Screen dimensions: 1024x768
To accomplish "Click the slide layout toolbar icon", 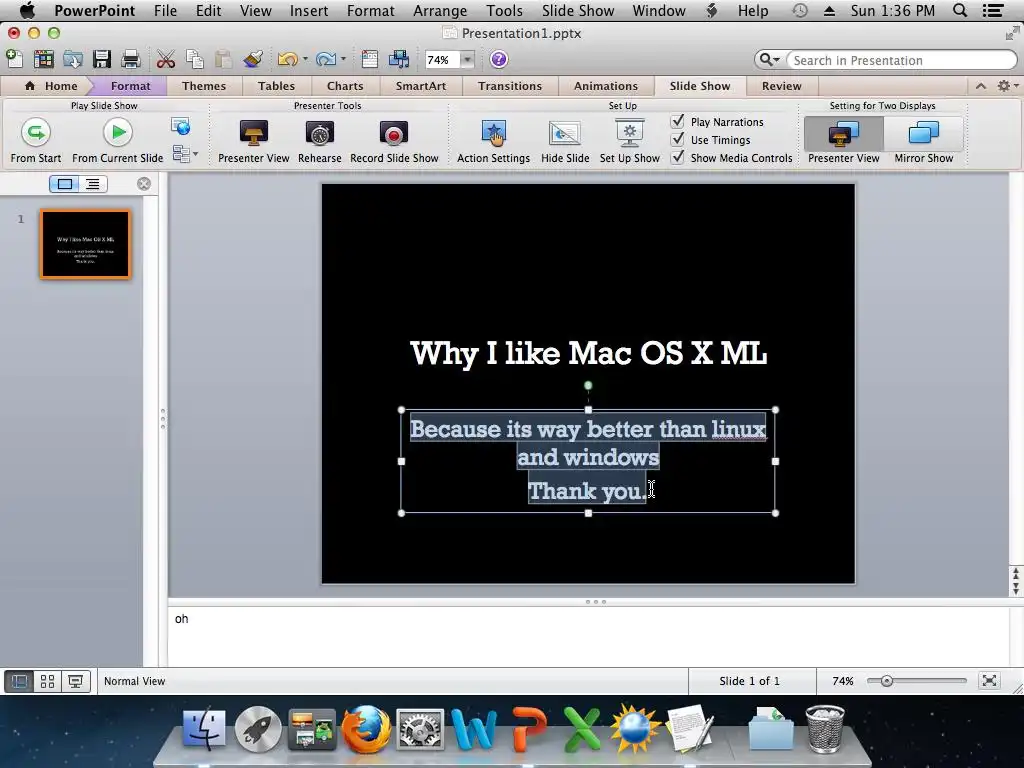I will point(370,59).
